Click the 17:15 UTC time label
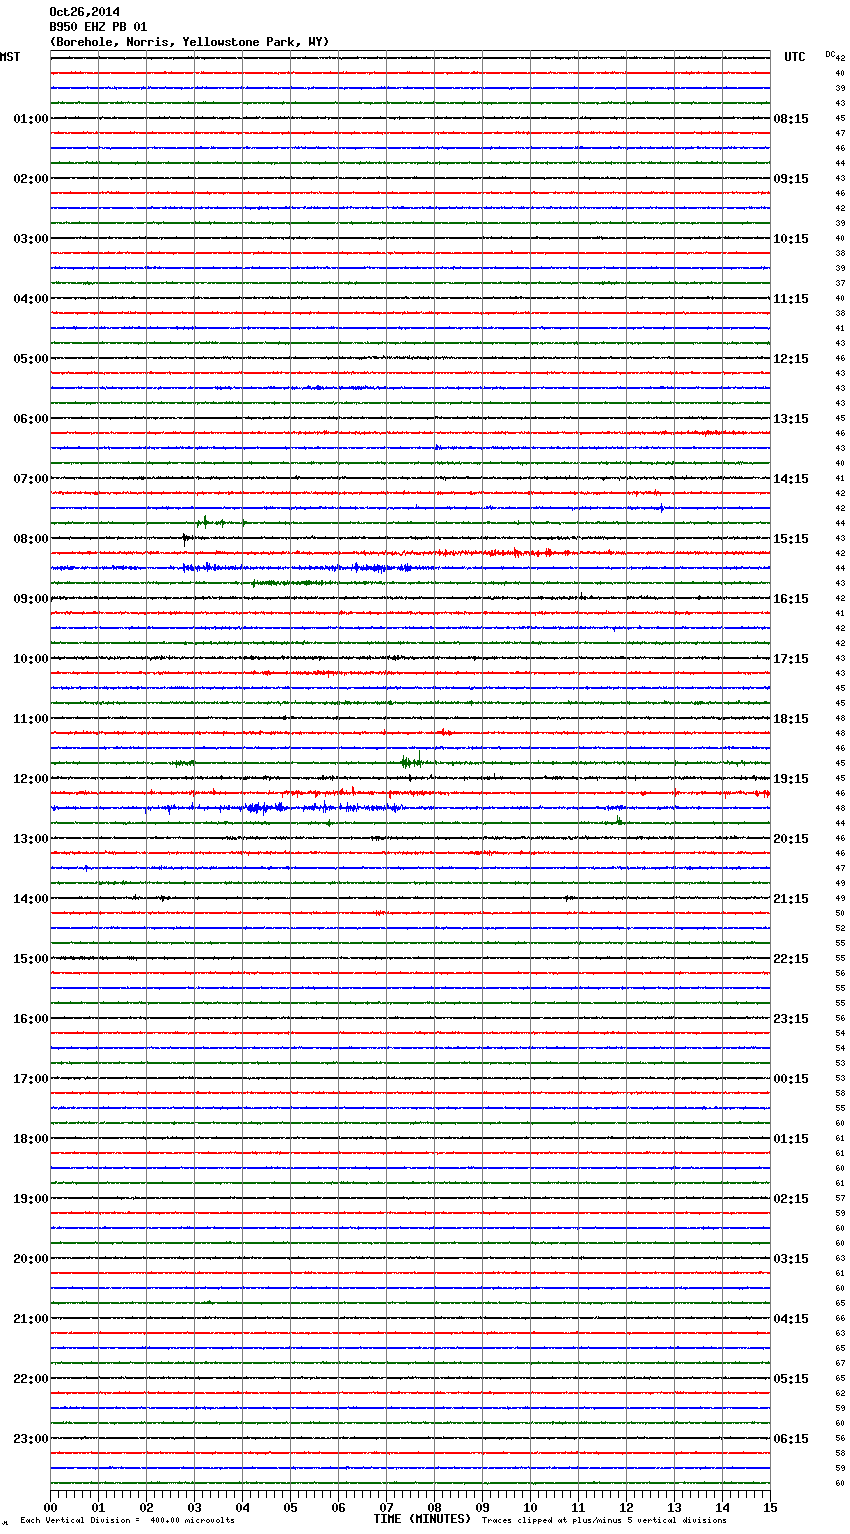The width and height of the screenshot is (850, 1534). [791, 659]
